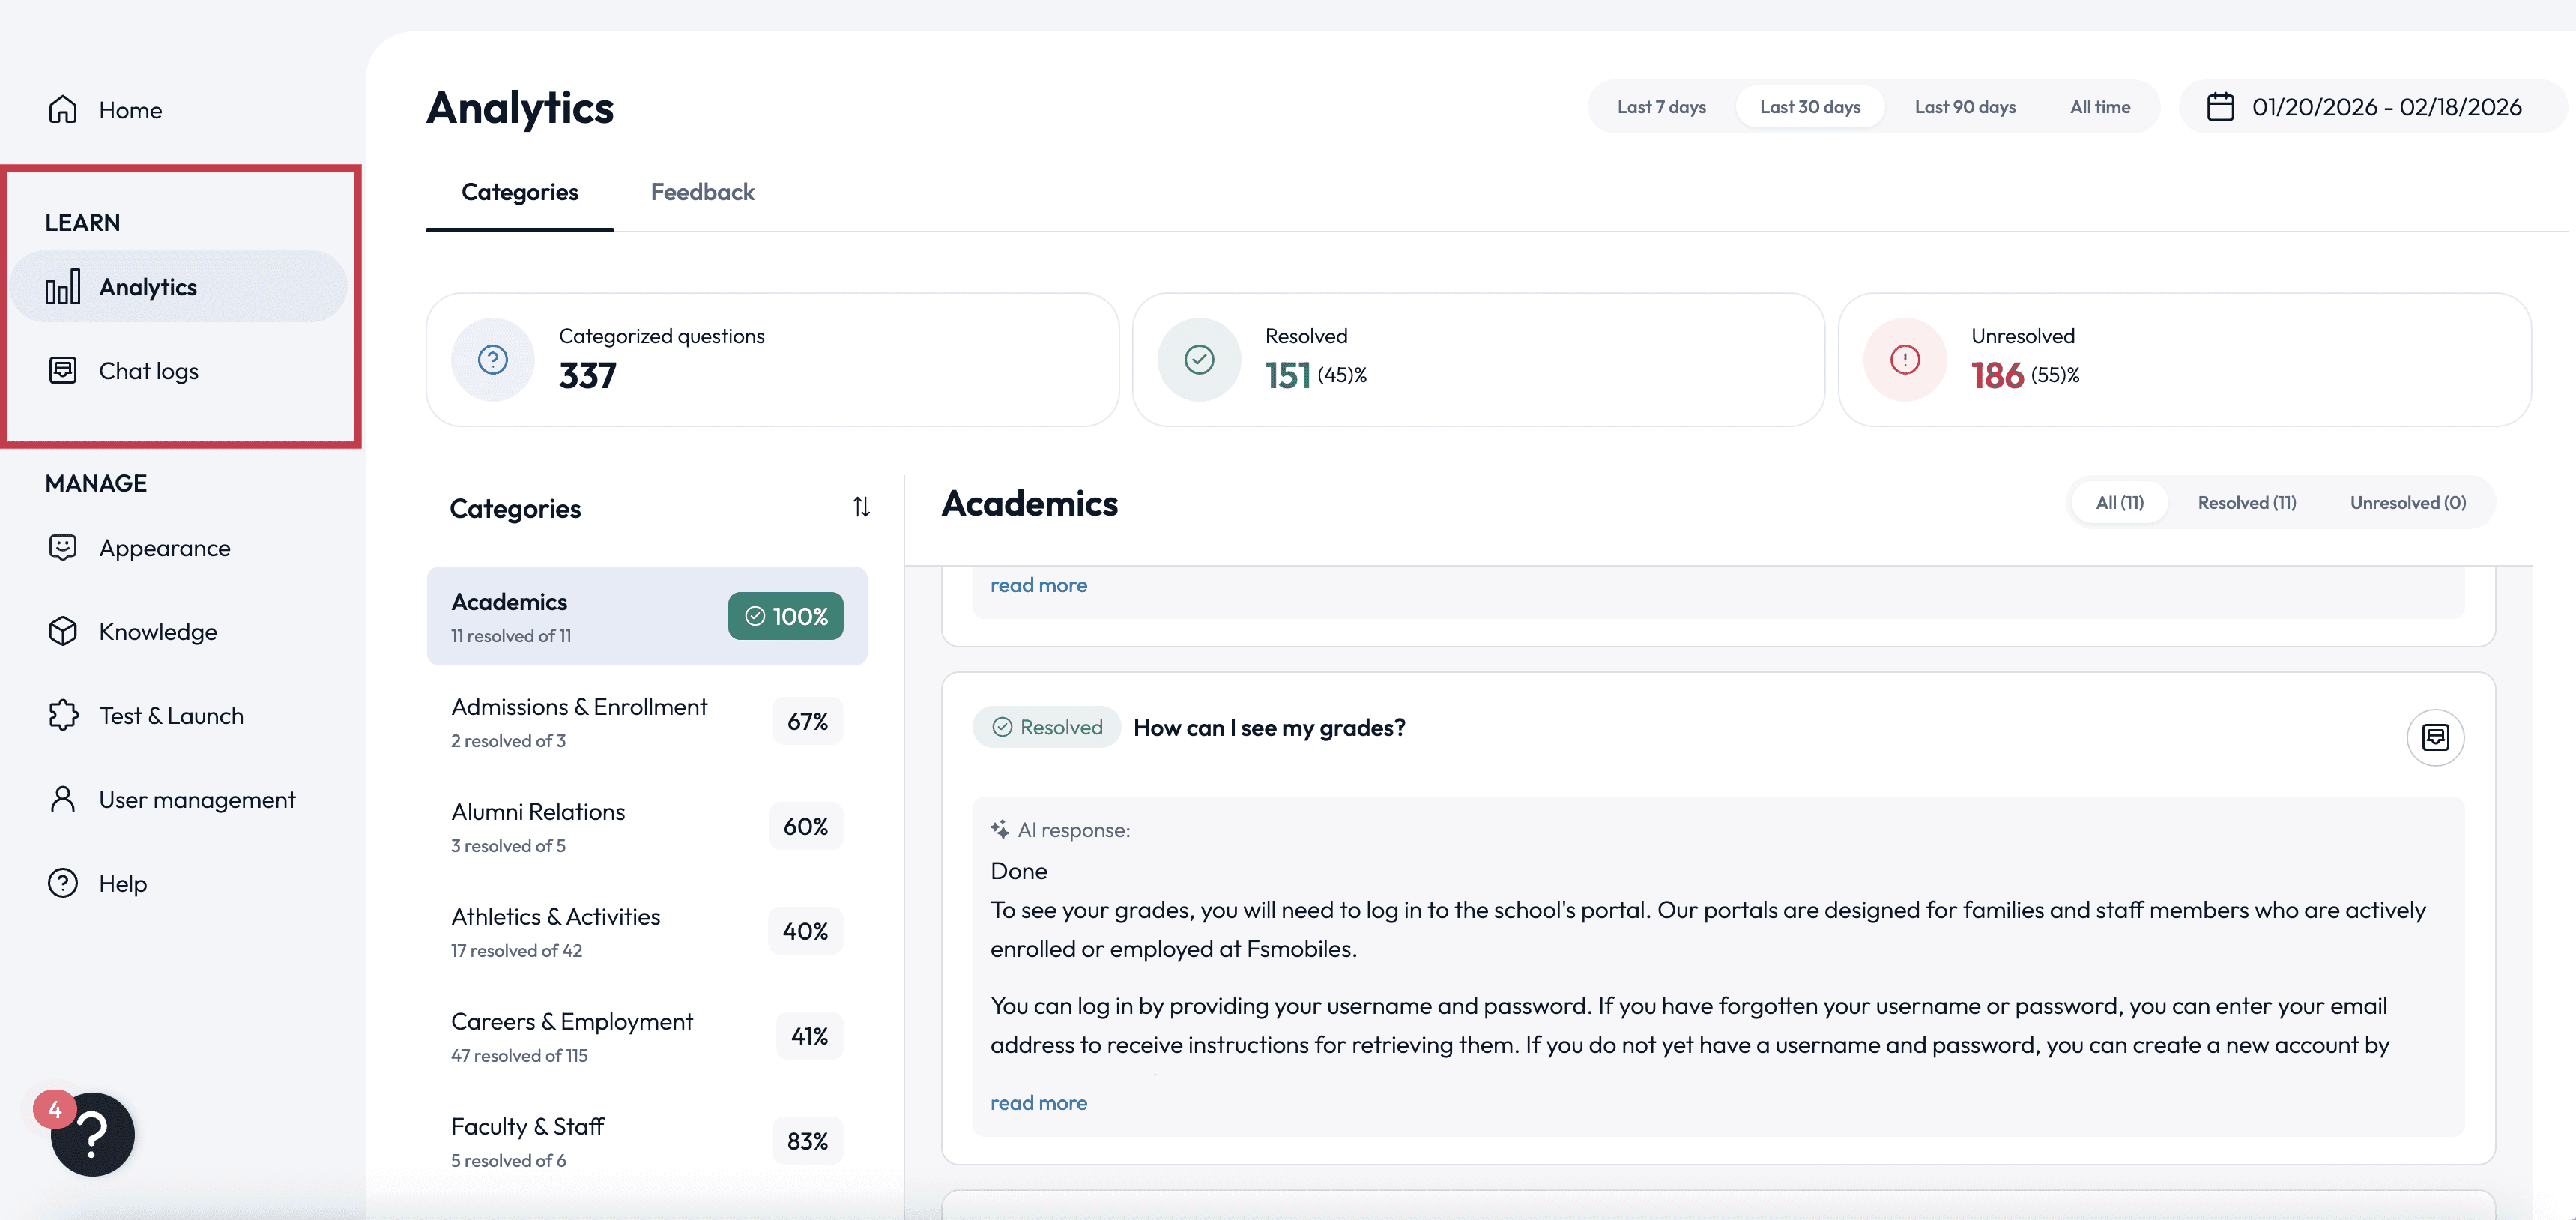
Task: Select the Academics category
Action: (x=647, y=616)
